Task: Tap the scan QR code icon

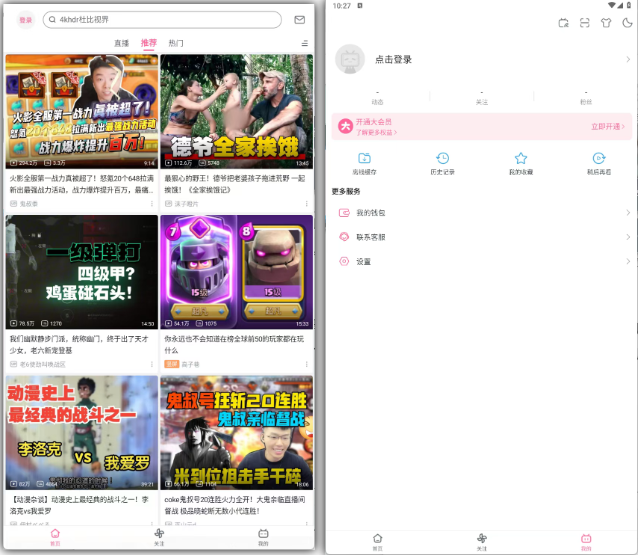Action: pos(584,22)
